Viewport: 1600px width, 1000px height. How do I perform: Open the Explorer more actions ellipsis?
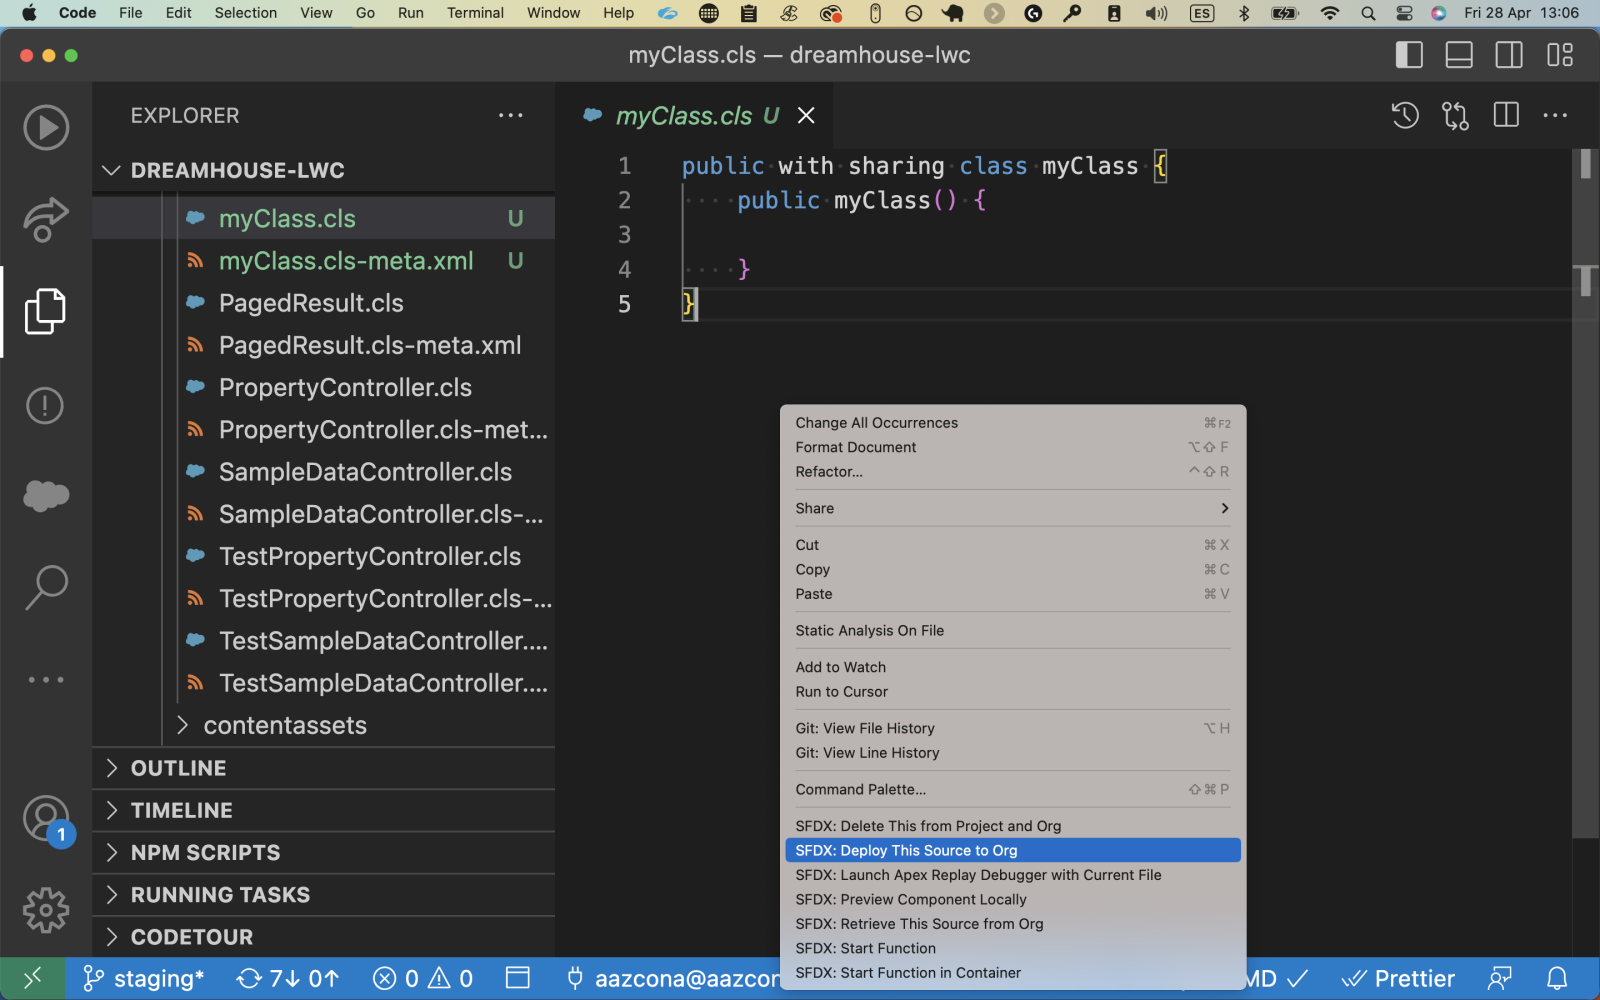coord(511,115)
